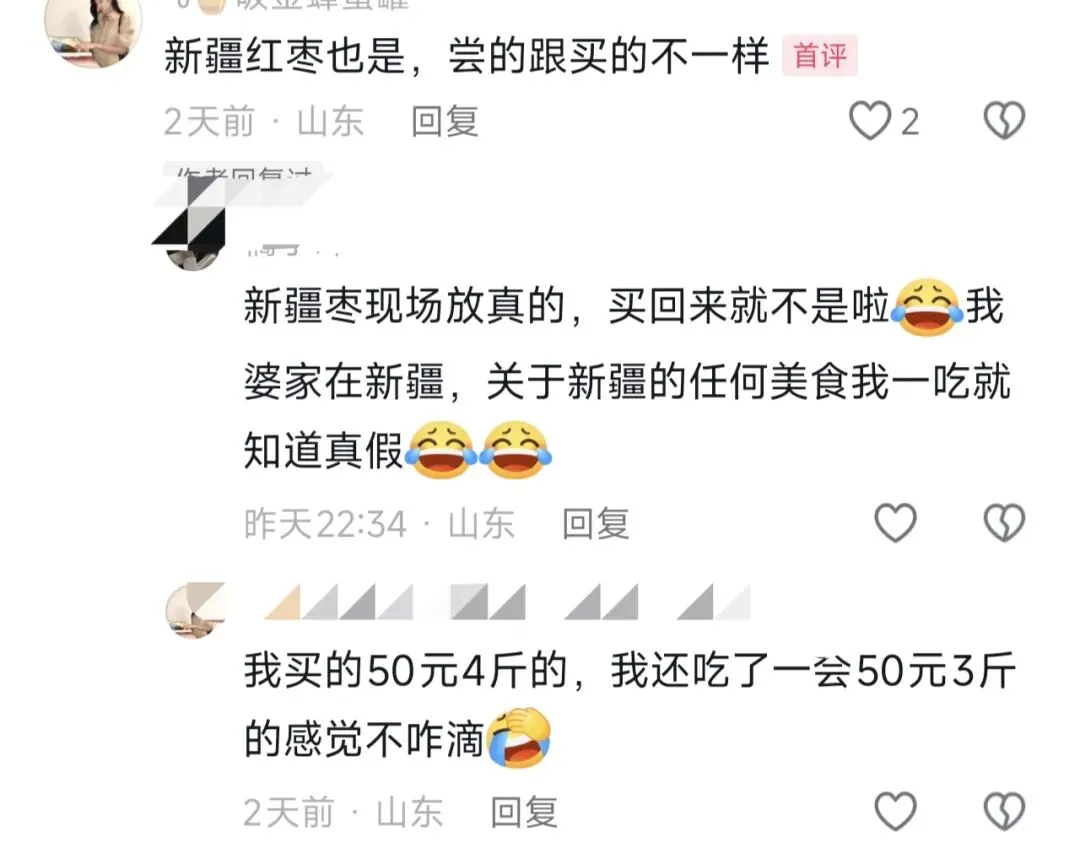
Task: Click the 作者回复过 label
Action: coord(243,172)
